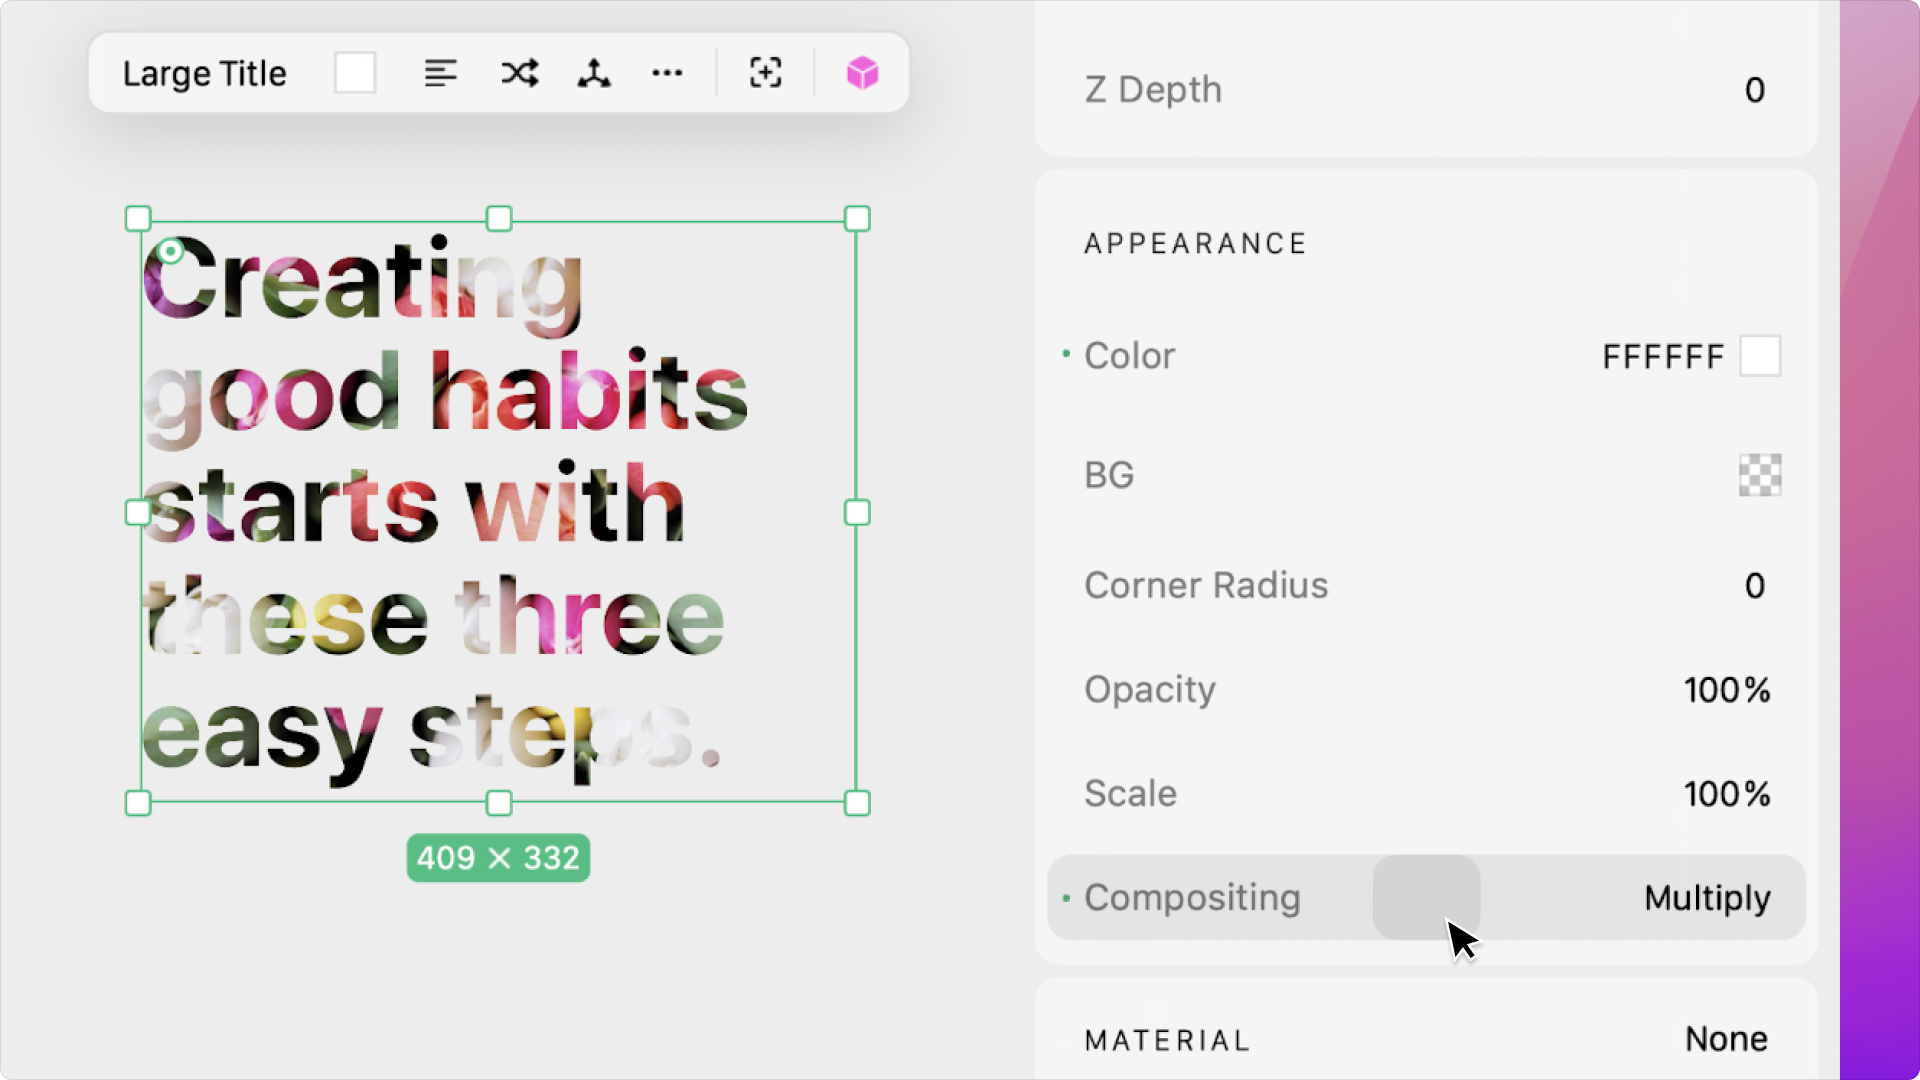
Task: Click the text alignment icon in toolbar
Action: coord(440,73)
